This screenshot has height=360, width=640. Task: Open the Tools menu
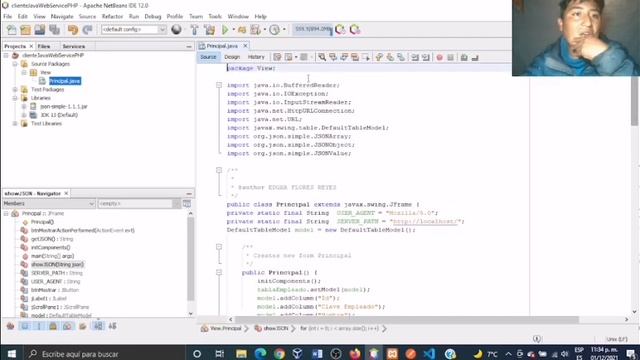click(215, 16)
